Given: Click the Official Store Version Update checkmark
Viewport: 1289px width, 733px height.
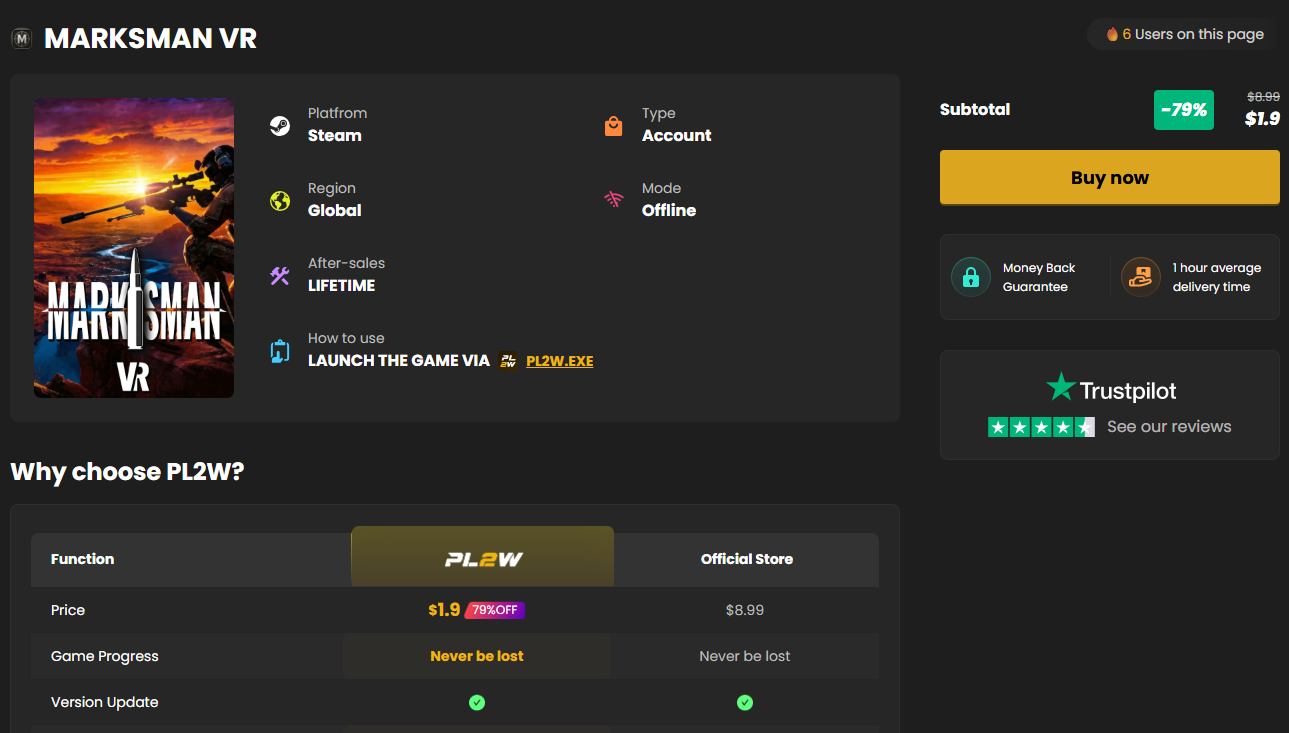Looking at the screenshot, I should (x=745, y=703).
